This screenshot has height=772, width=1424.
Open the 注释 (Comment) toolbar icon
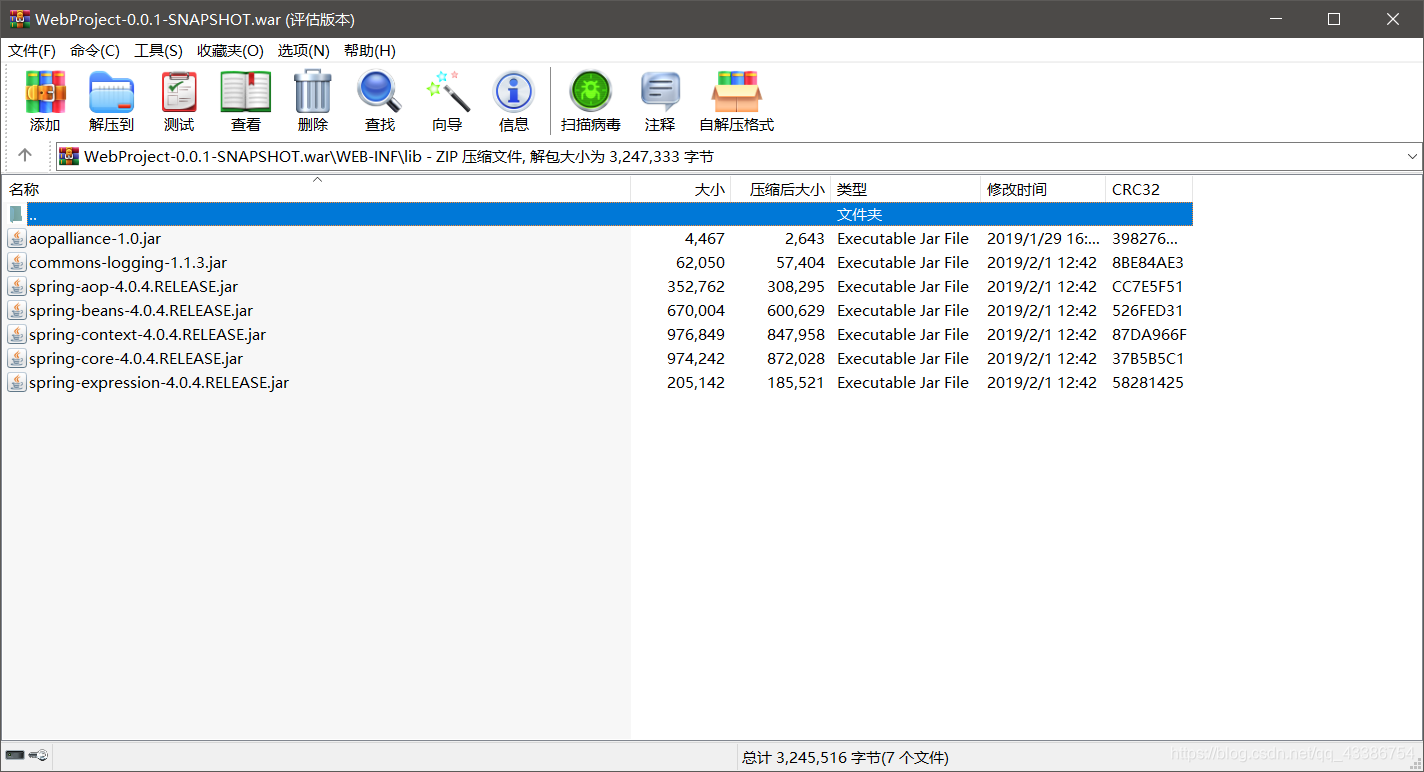tap(660, 92)
